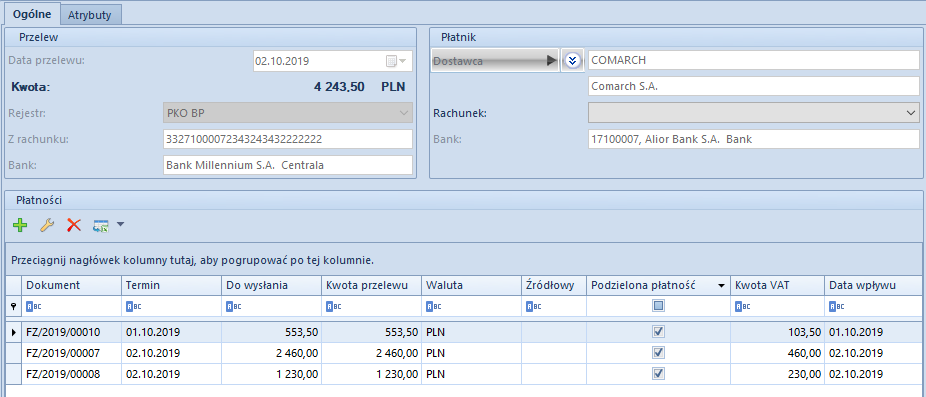Screen dimensions: 926x397
Task: Select the Ogólne tab
Action: click(x=32, y=14)
